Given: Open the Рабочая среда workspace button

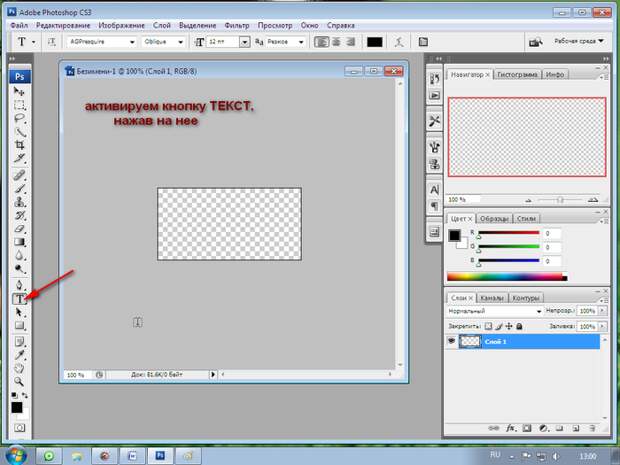Looking at the screenshot, I should tap(579, 41).
